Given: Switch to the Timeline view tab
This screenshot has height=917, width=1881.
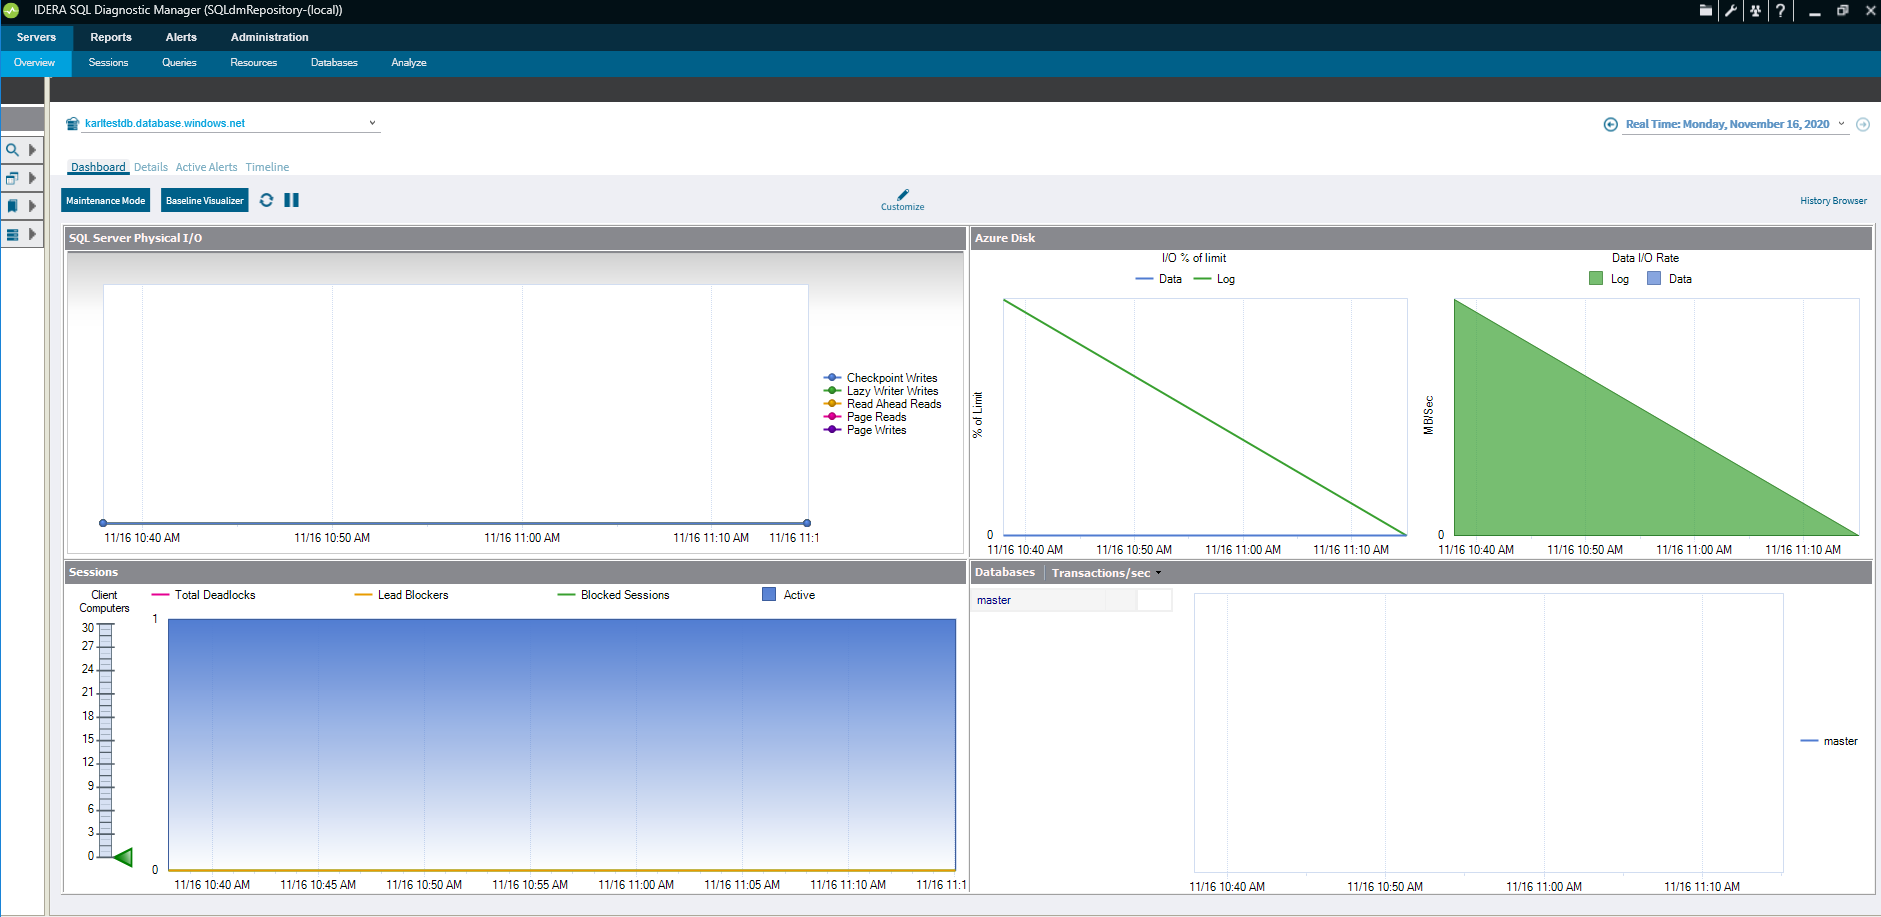Looking at the screenshot, I should click(x=267, y=167).
